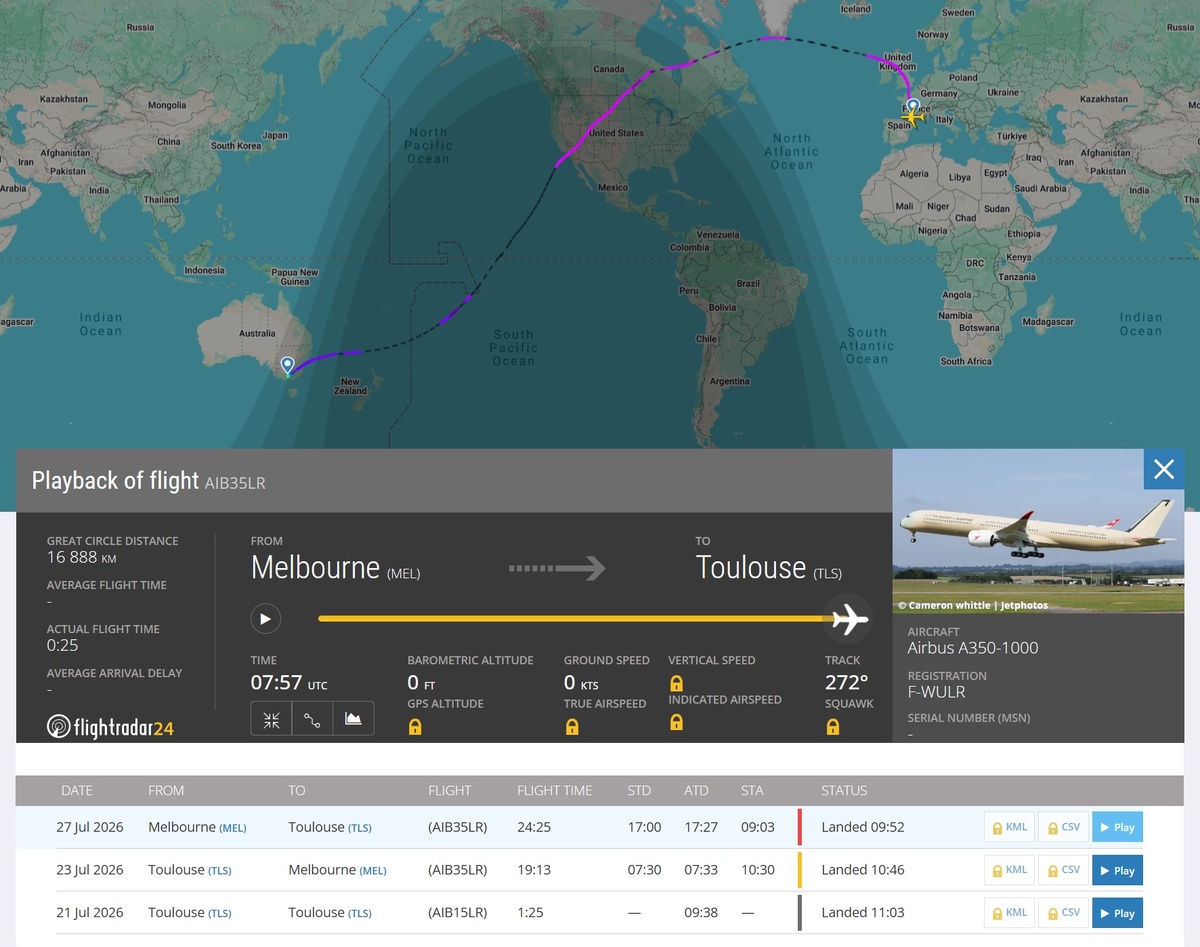Download CSV for 27 Jul 2026 flight
The image size is (1200, 947).
coord(1063,827)
